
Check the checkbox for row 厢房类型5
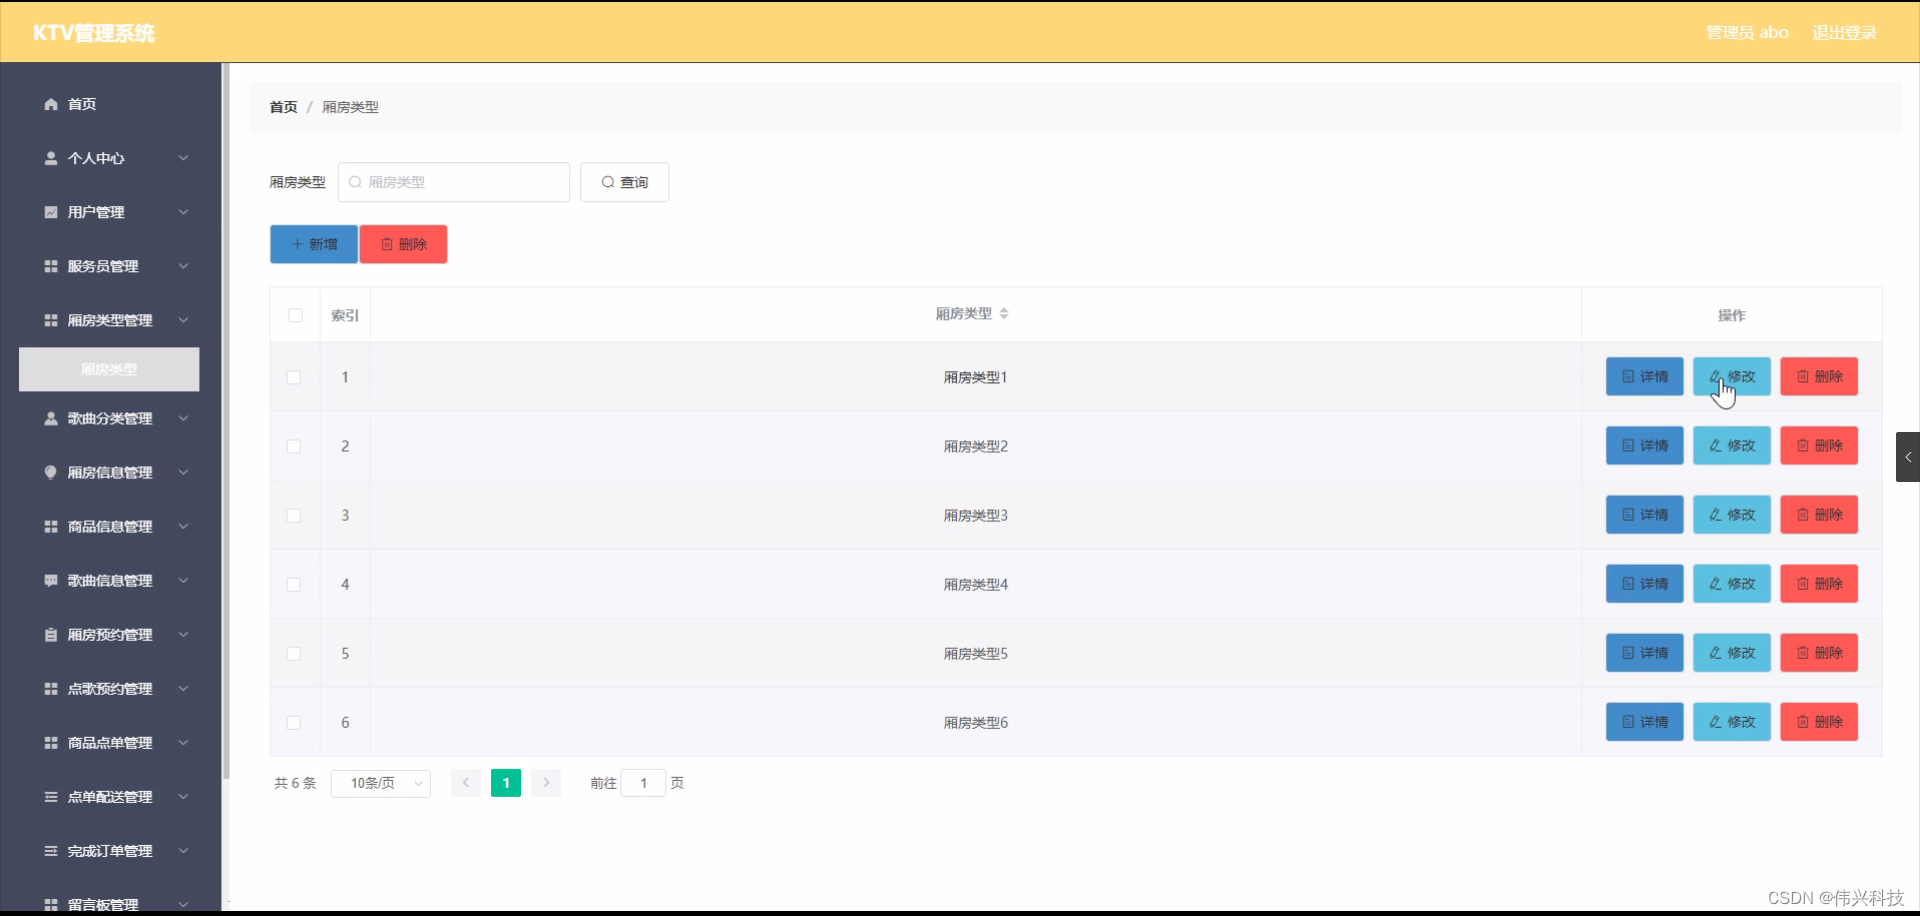point(294,654)
